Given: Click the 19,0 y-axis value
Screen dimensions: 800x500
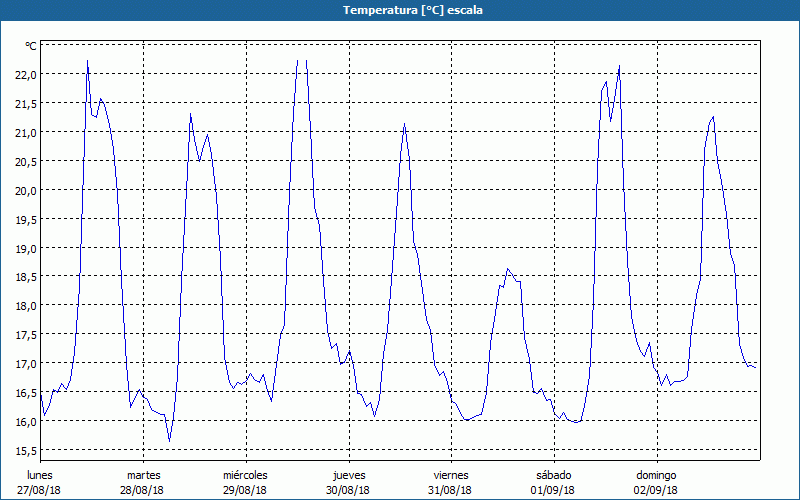Looking at the screenshot, I should coord(26,248).
